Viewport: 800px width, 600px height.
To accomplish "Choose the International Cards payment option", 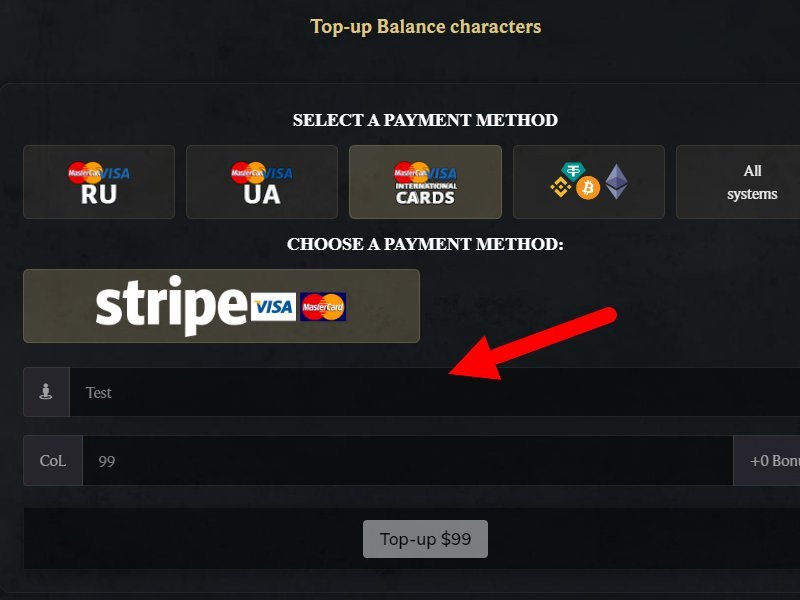I will 425,182.
